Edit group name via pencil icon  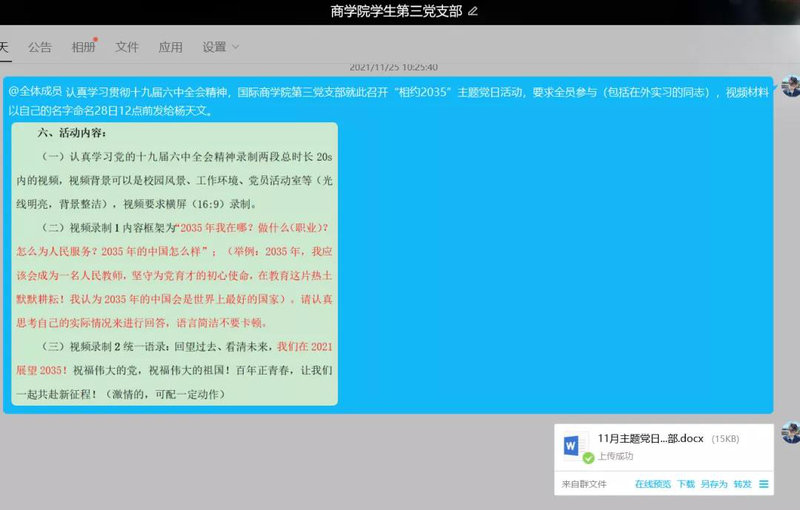tap(473, 11)
